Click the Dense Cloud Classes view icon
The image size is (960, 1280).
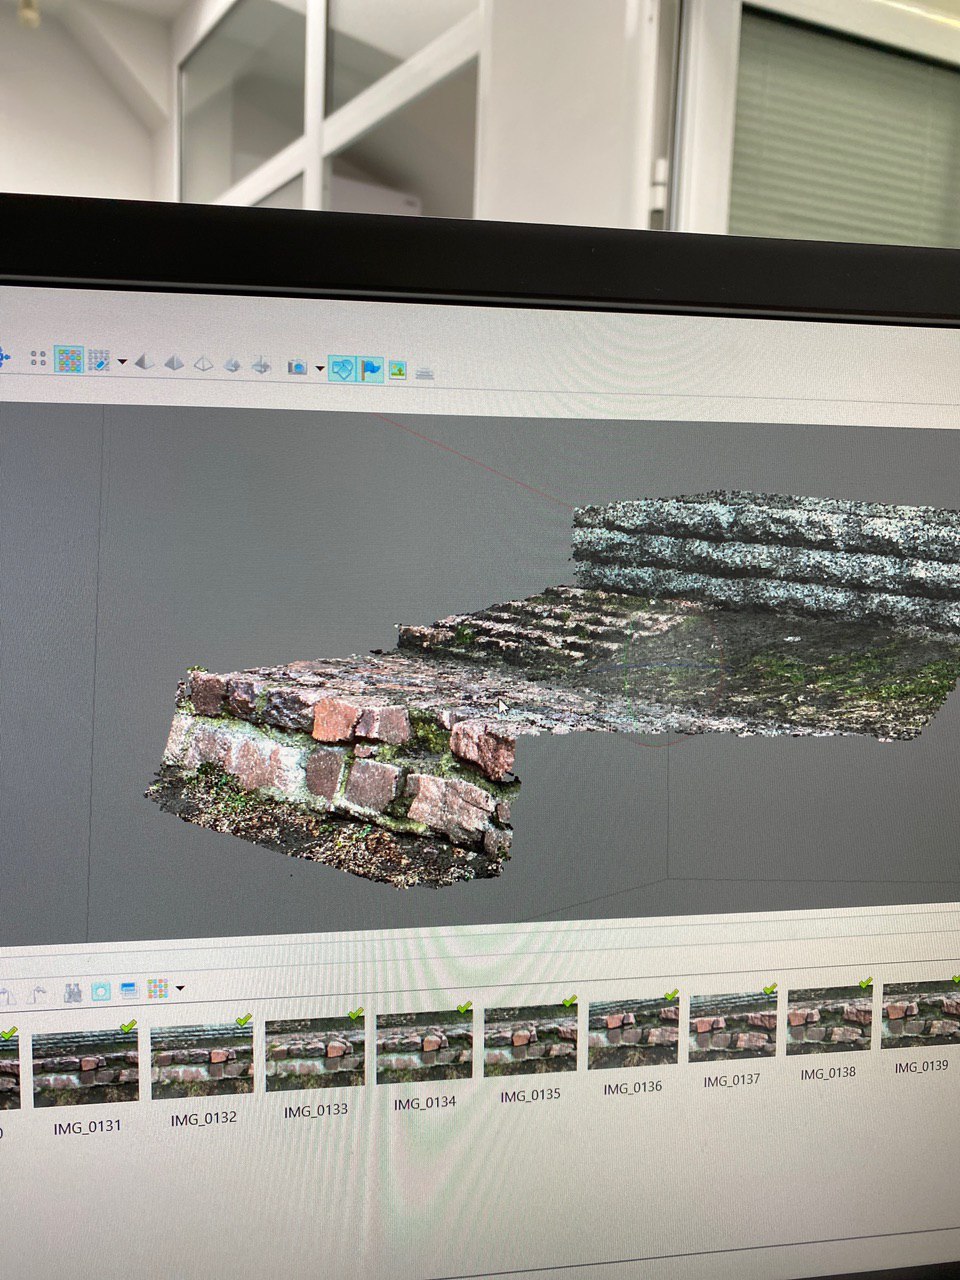pos(99,360)
